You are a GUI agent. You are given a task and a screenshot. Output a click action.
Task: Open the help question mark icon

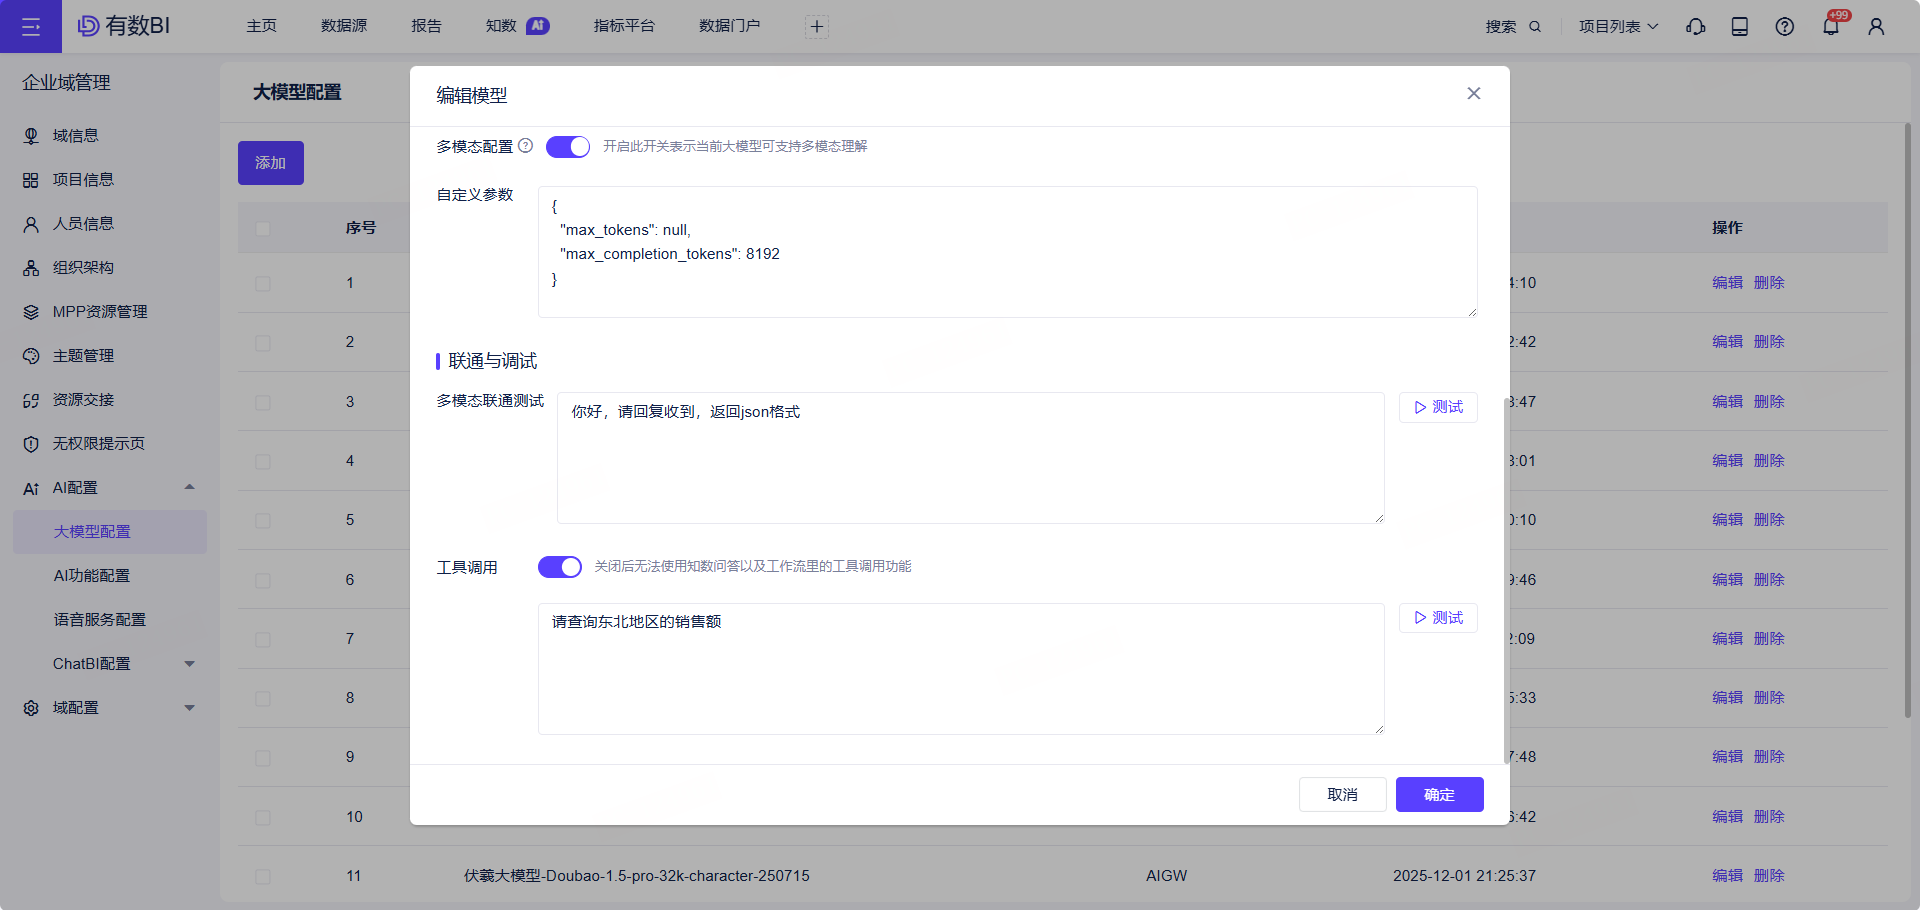[1785, 27]
